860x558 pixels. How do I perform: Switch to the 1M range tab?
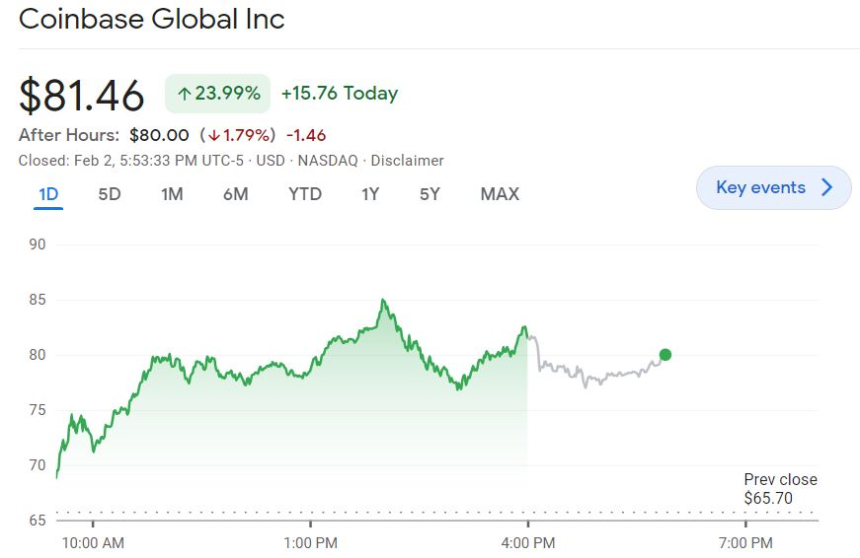[172, 194]
